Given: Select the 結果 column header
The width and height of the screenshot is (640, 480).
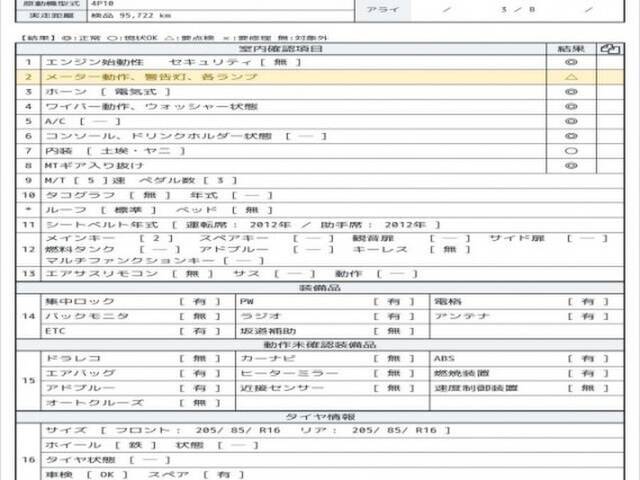Looking at the screenshot, I should [571, 49].
